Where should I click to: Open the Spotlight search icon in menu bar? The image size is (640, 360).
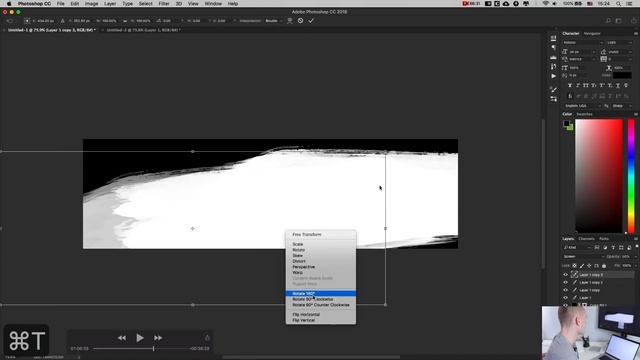coord(619,4)
